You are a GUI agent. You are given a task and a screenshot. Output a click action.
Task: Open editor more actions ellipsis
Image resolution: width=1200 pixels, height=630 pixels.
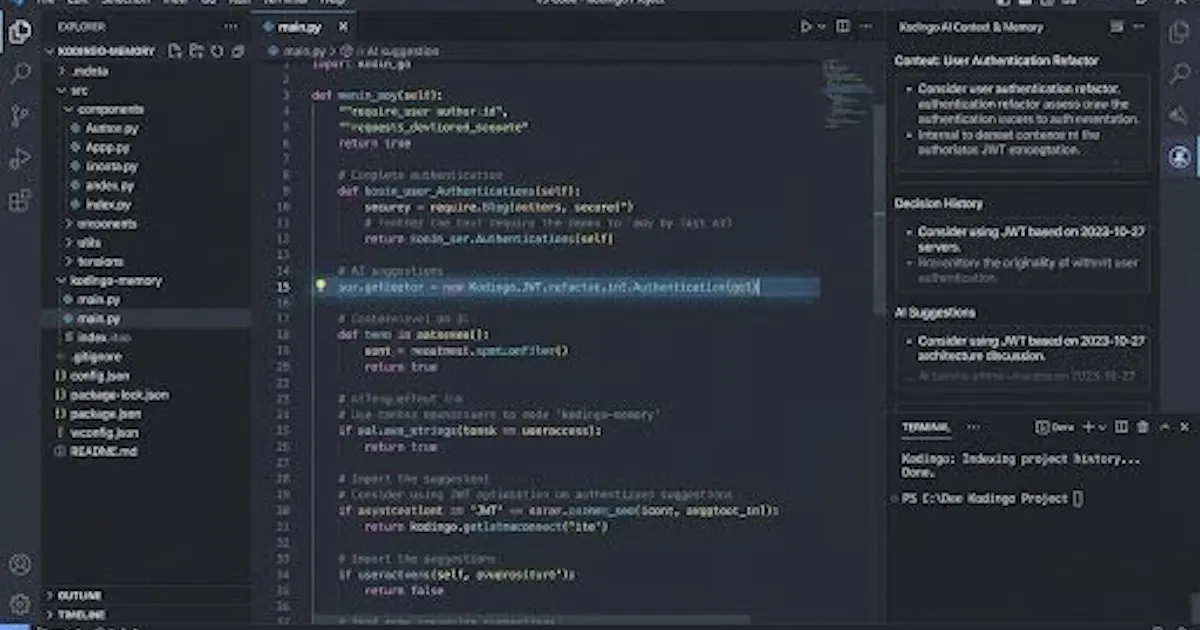point(867,27)
